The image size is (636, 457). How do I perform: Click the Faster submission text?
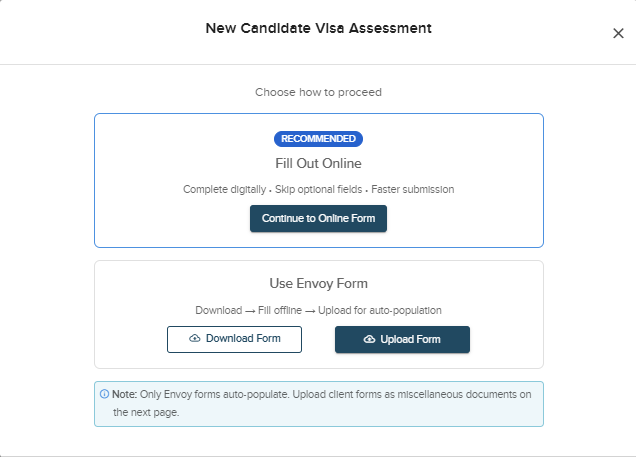(413, 189)
